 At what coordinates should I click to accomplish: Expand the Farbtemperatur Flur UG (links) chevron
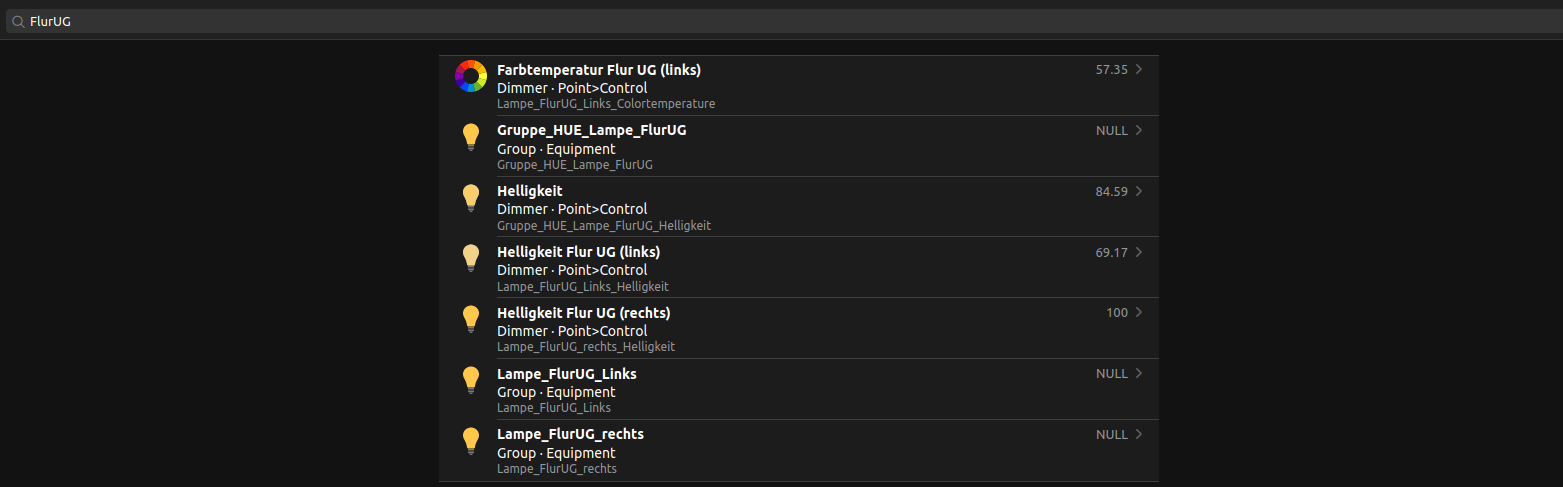point(1139,70)
